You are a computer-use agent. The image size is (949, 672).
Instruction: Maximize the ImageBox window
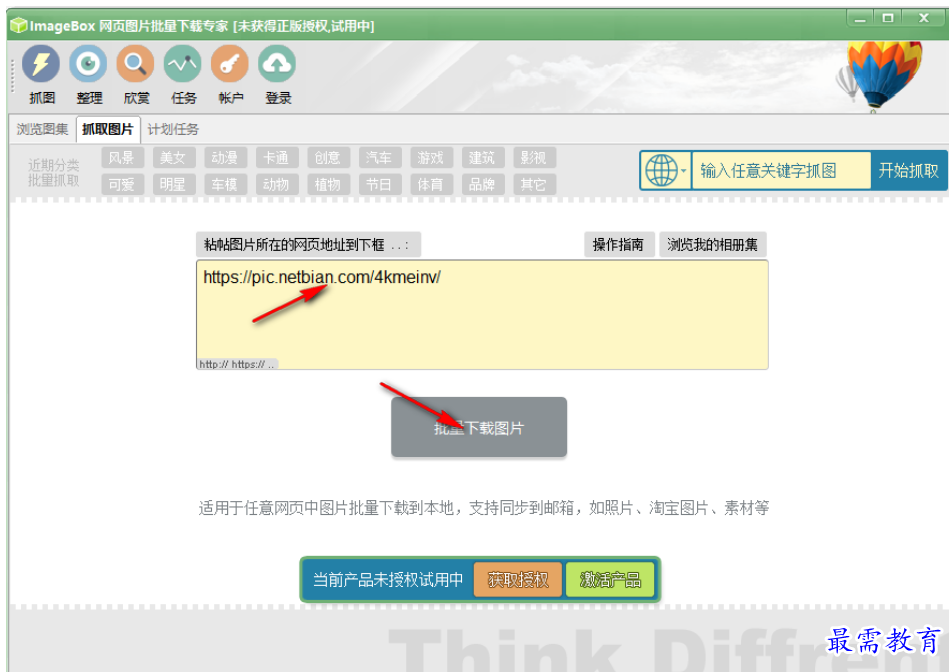[888, 18]
